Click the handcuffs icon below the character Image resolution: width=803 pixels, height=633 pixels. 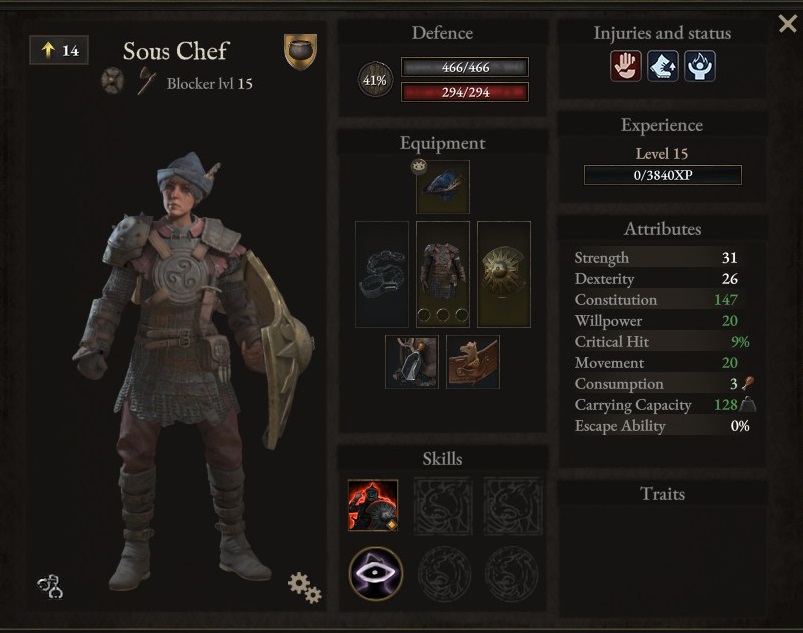pos(50,586)
